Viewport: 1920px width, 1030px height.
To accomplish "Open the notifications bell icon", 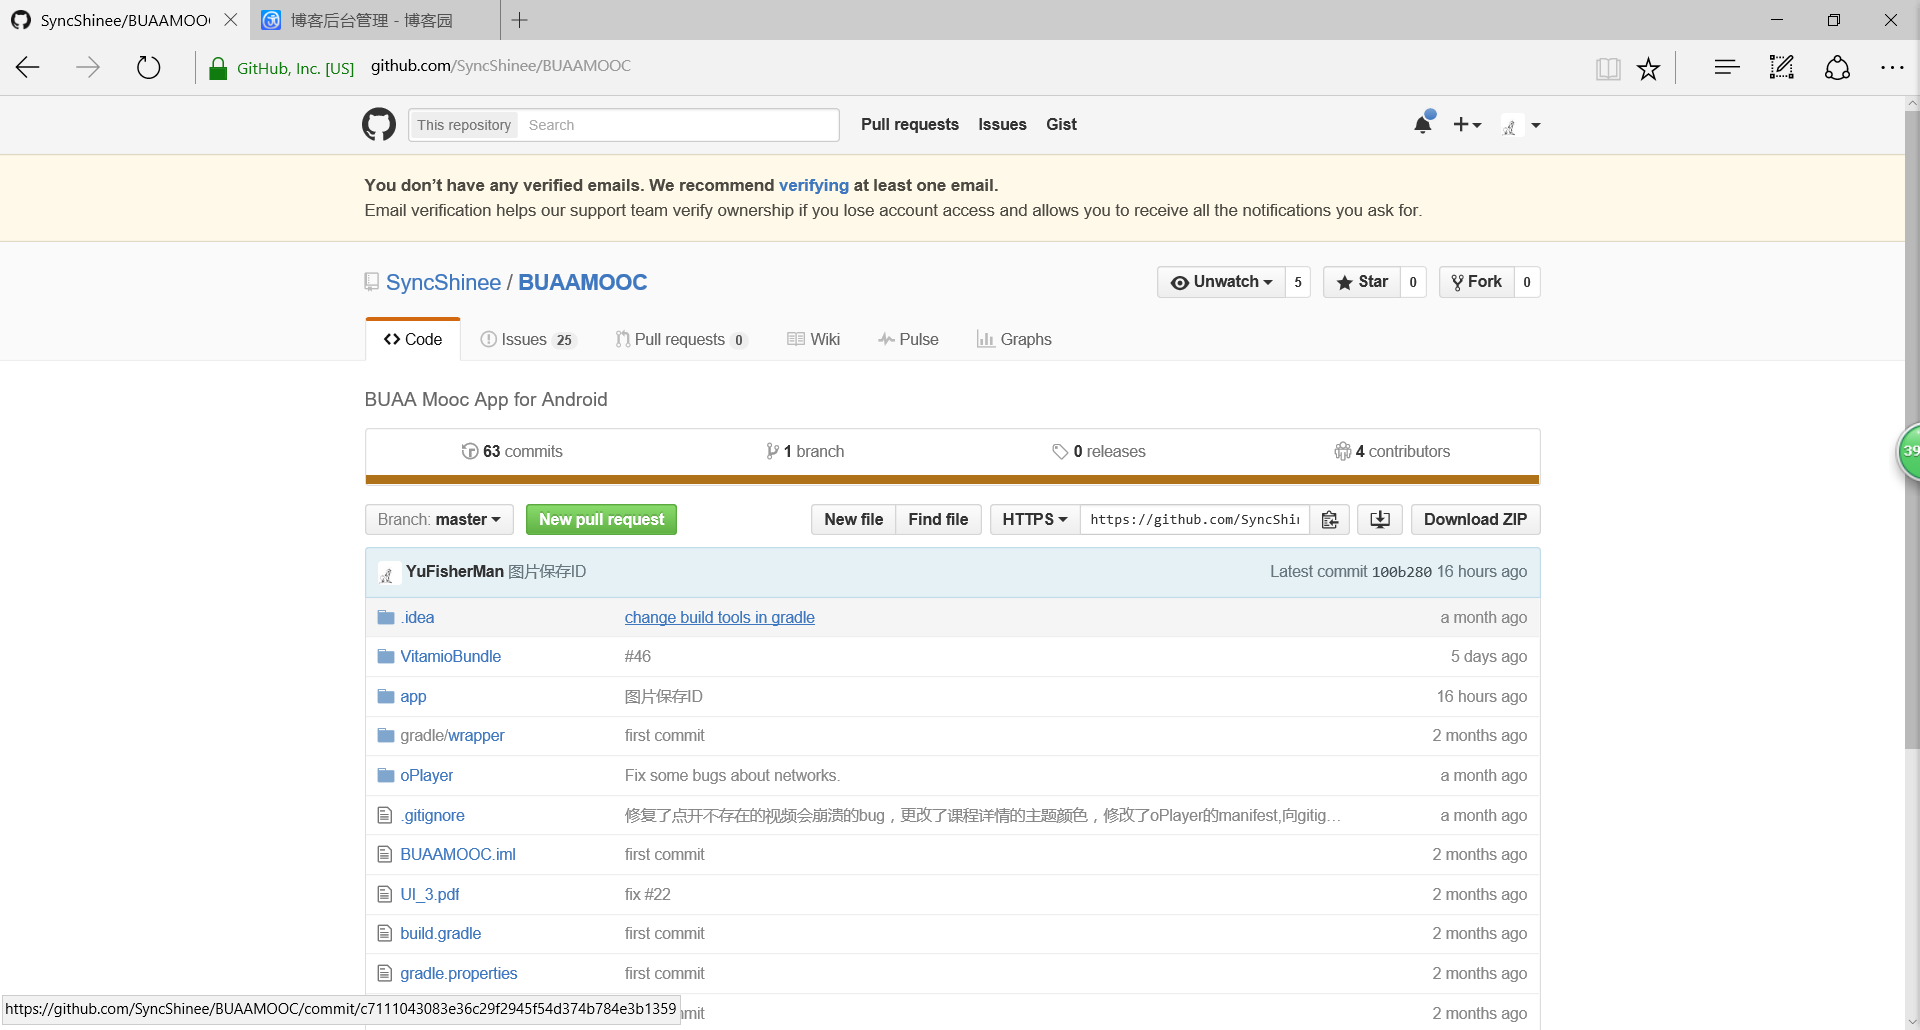I will (x=1423, y=124).
